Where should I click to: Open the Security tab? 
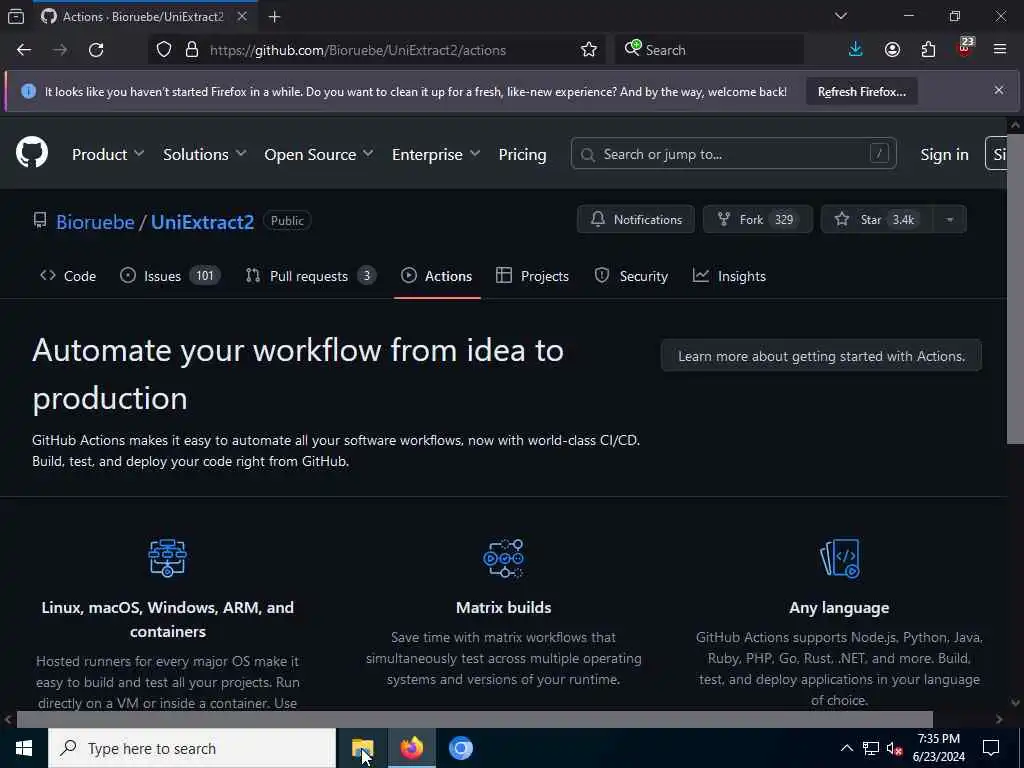point(631,276)
